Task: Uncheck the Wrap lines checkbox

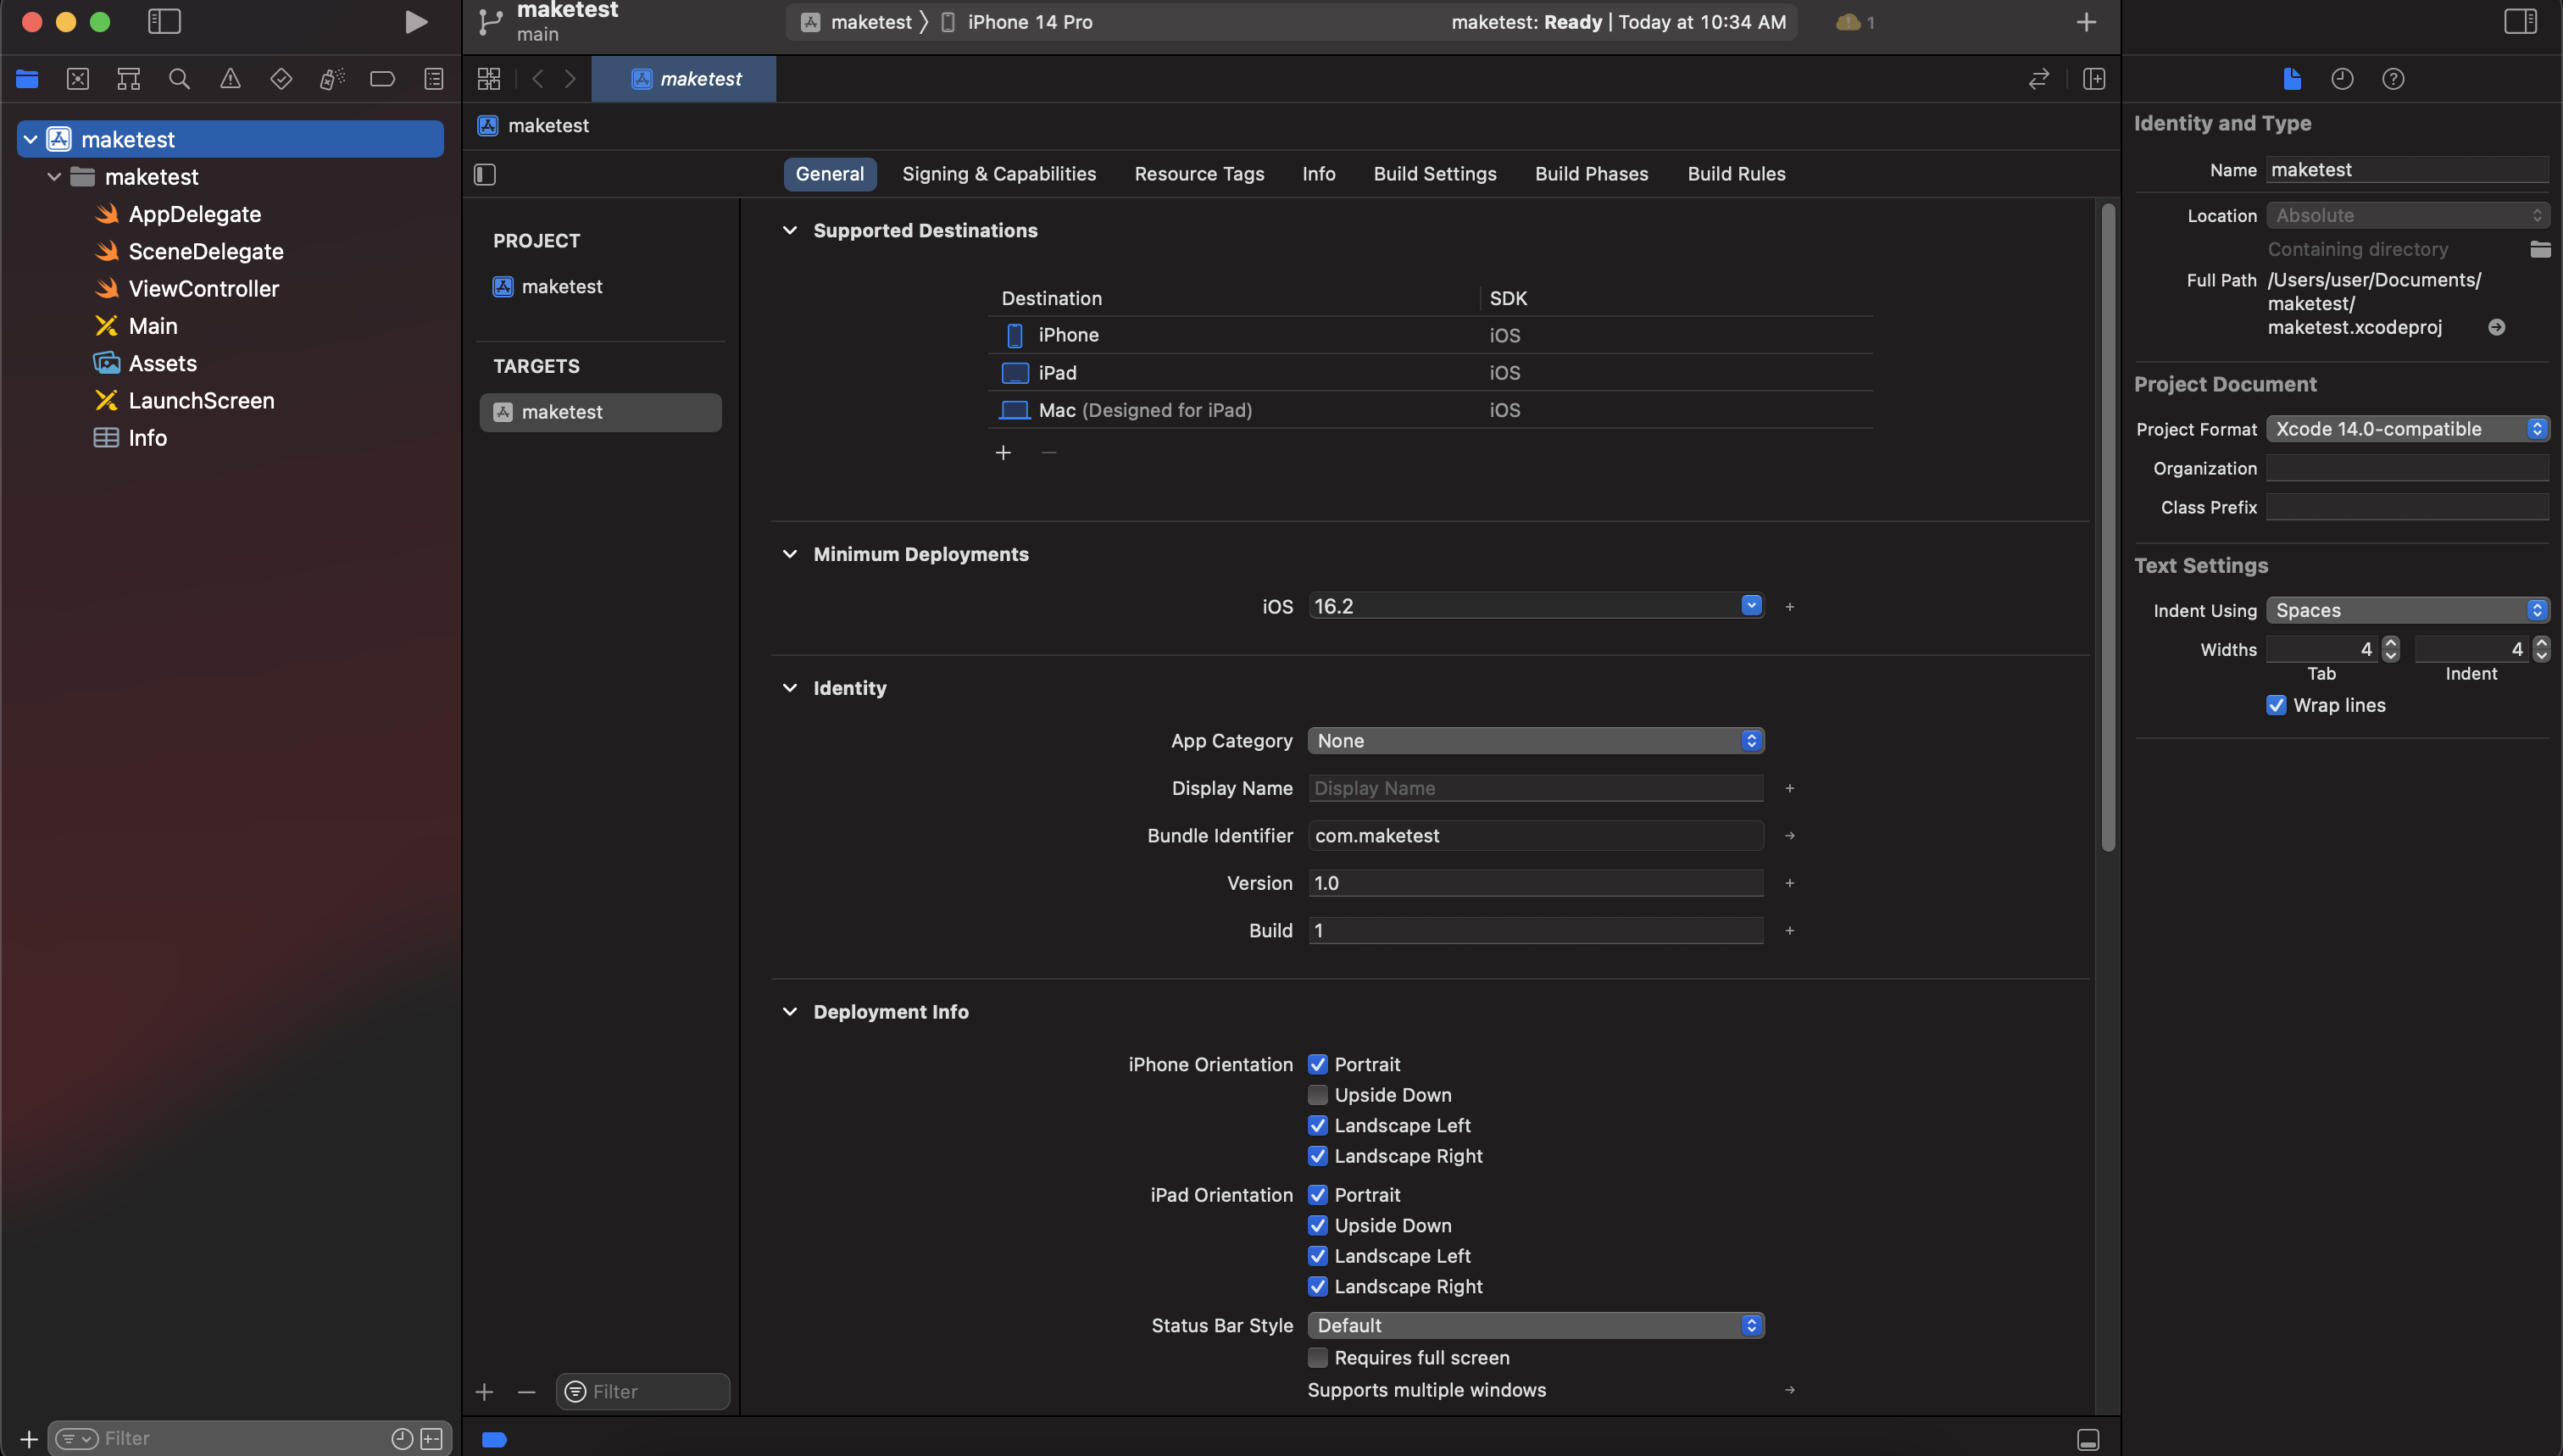Action: [2276, 705]
